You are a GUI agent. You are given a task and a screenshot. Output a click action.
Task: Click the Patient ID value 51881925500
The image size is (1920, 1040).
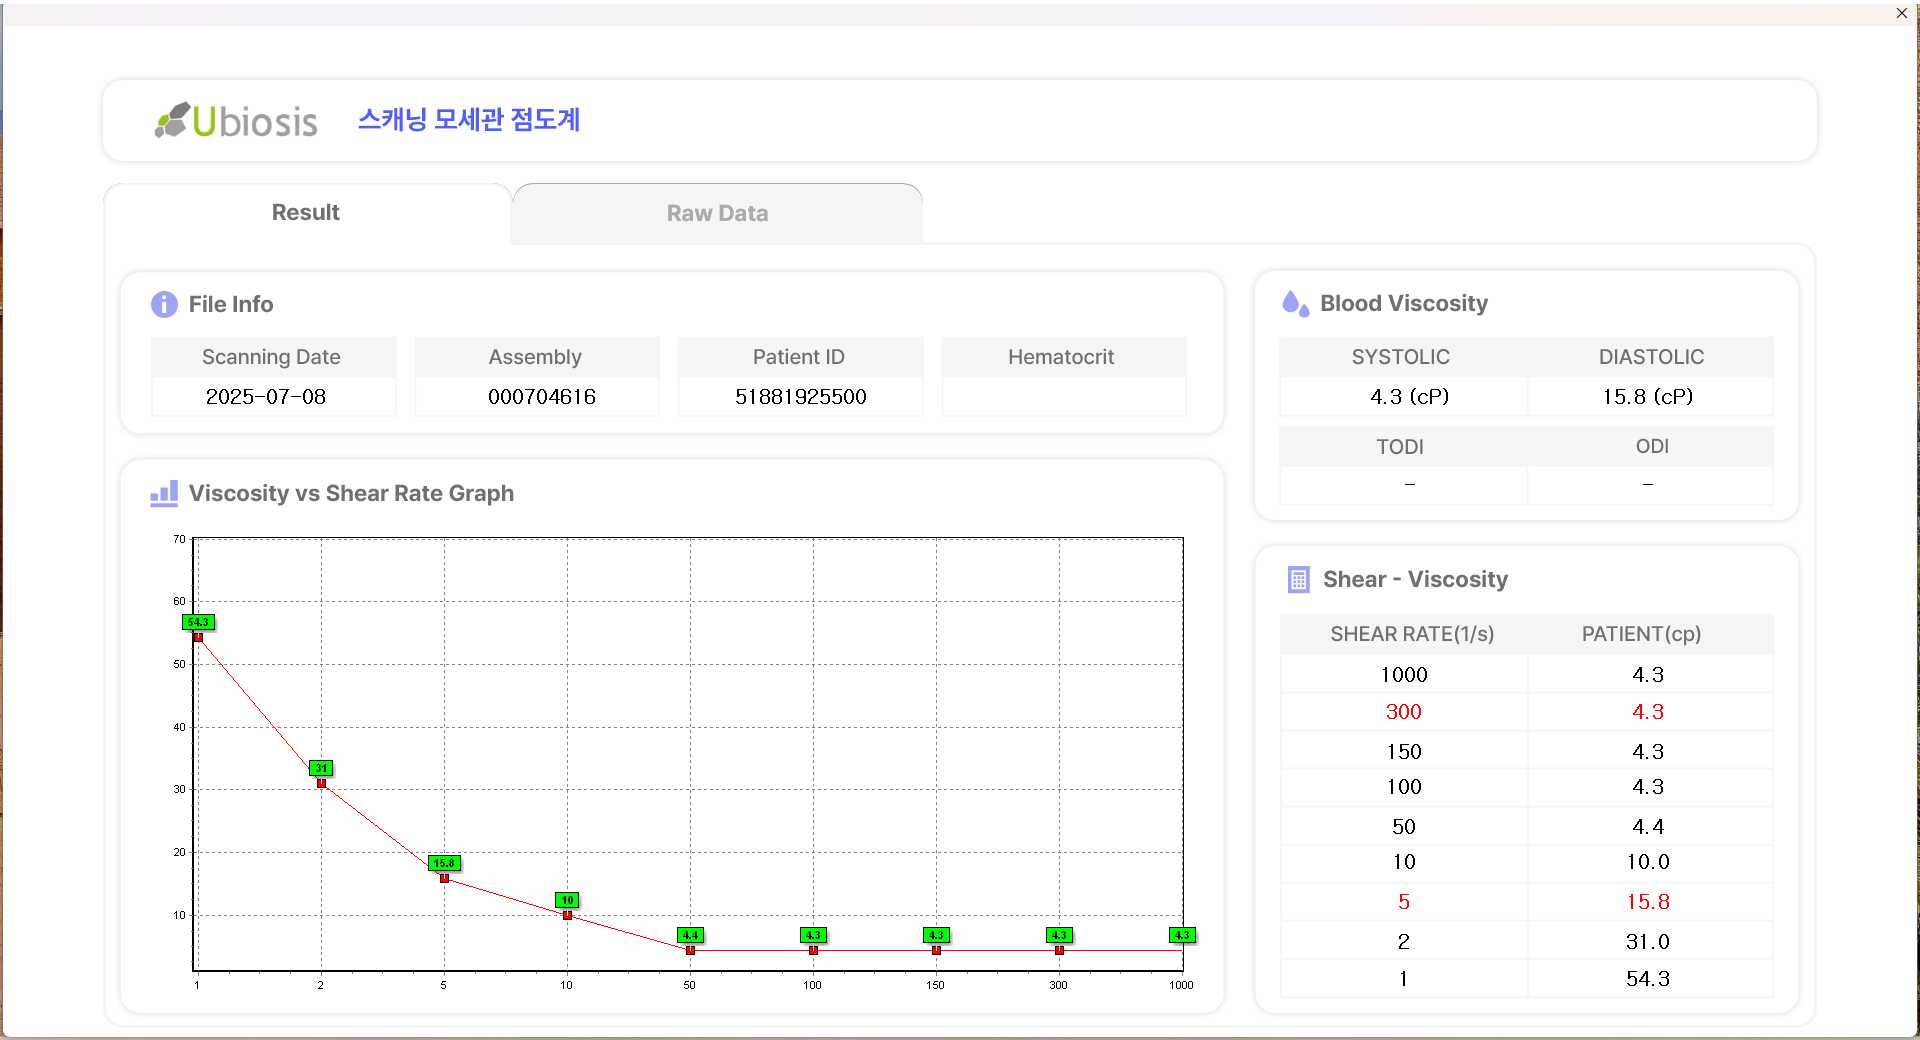pyautogui.click(x=800, y=396)
